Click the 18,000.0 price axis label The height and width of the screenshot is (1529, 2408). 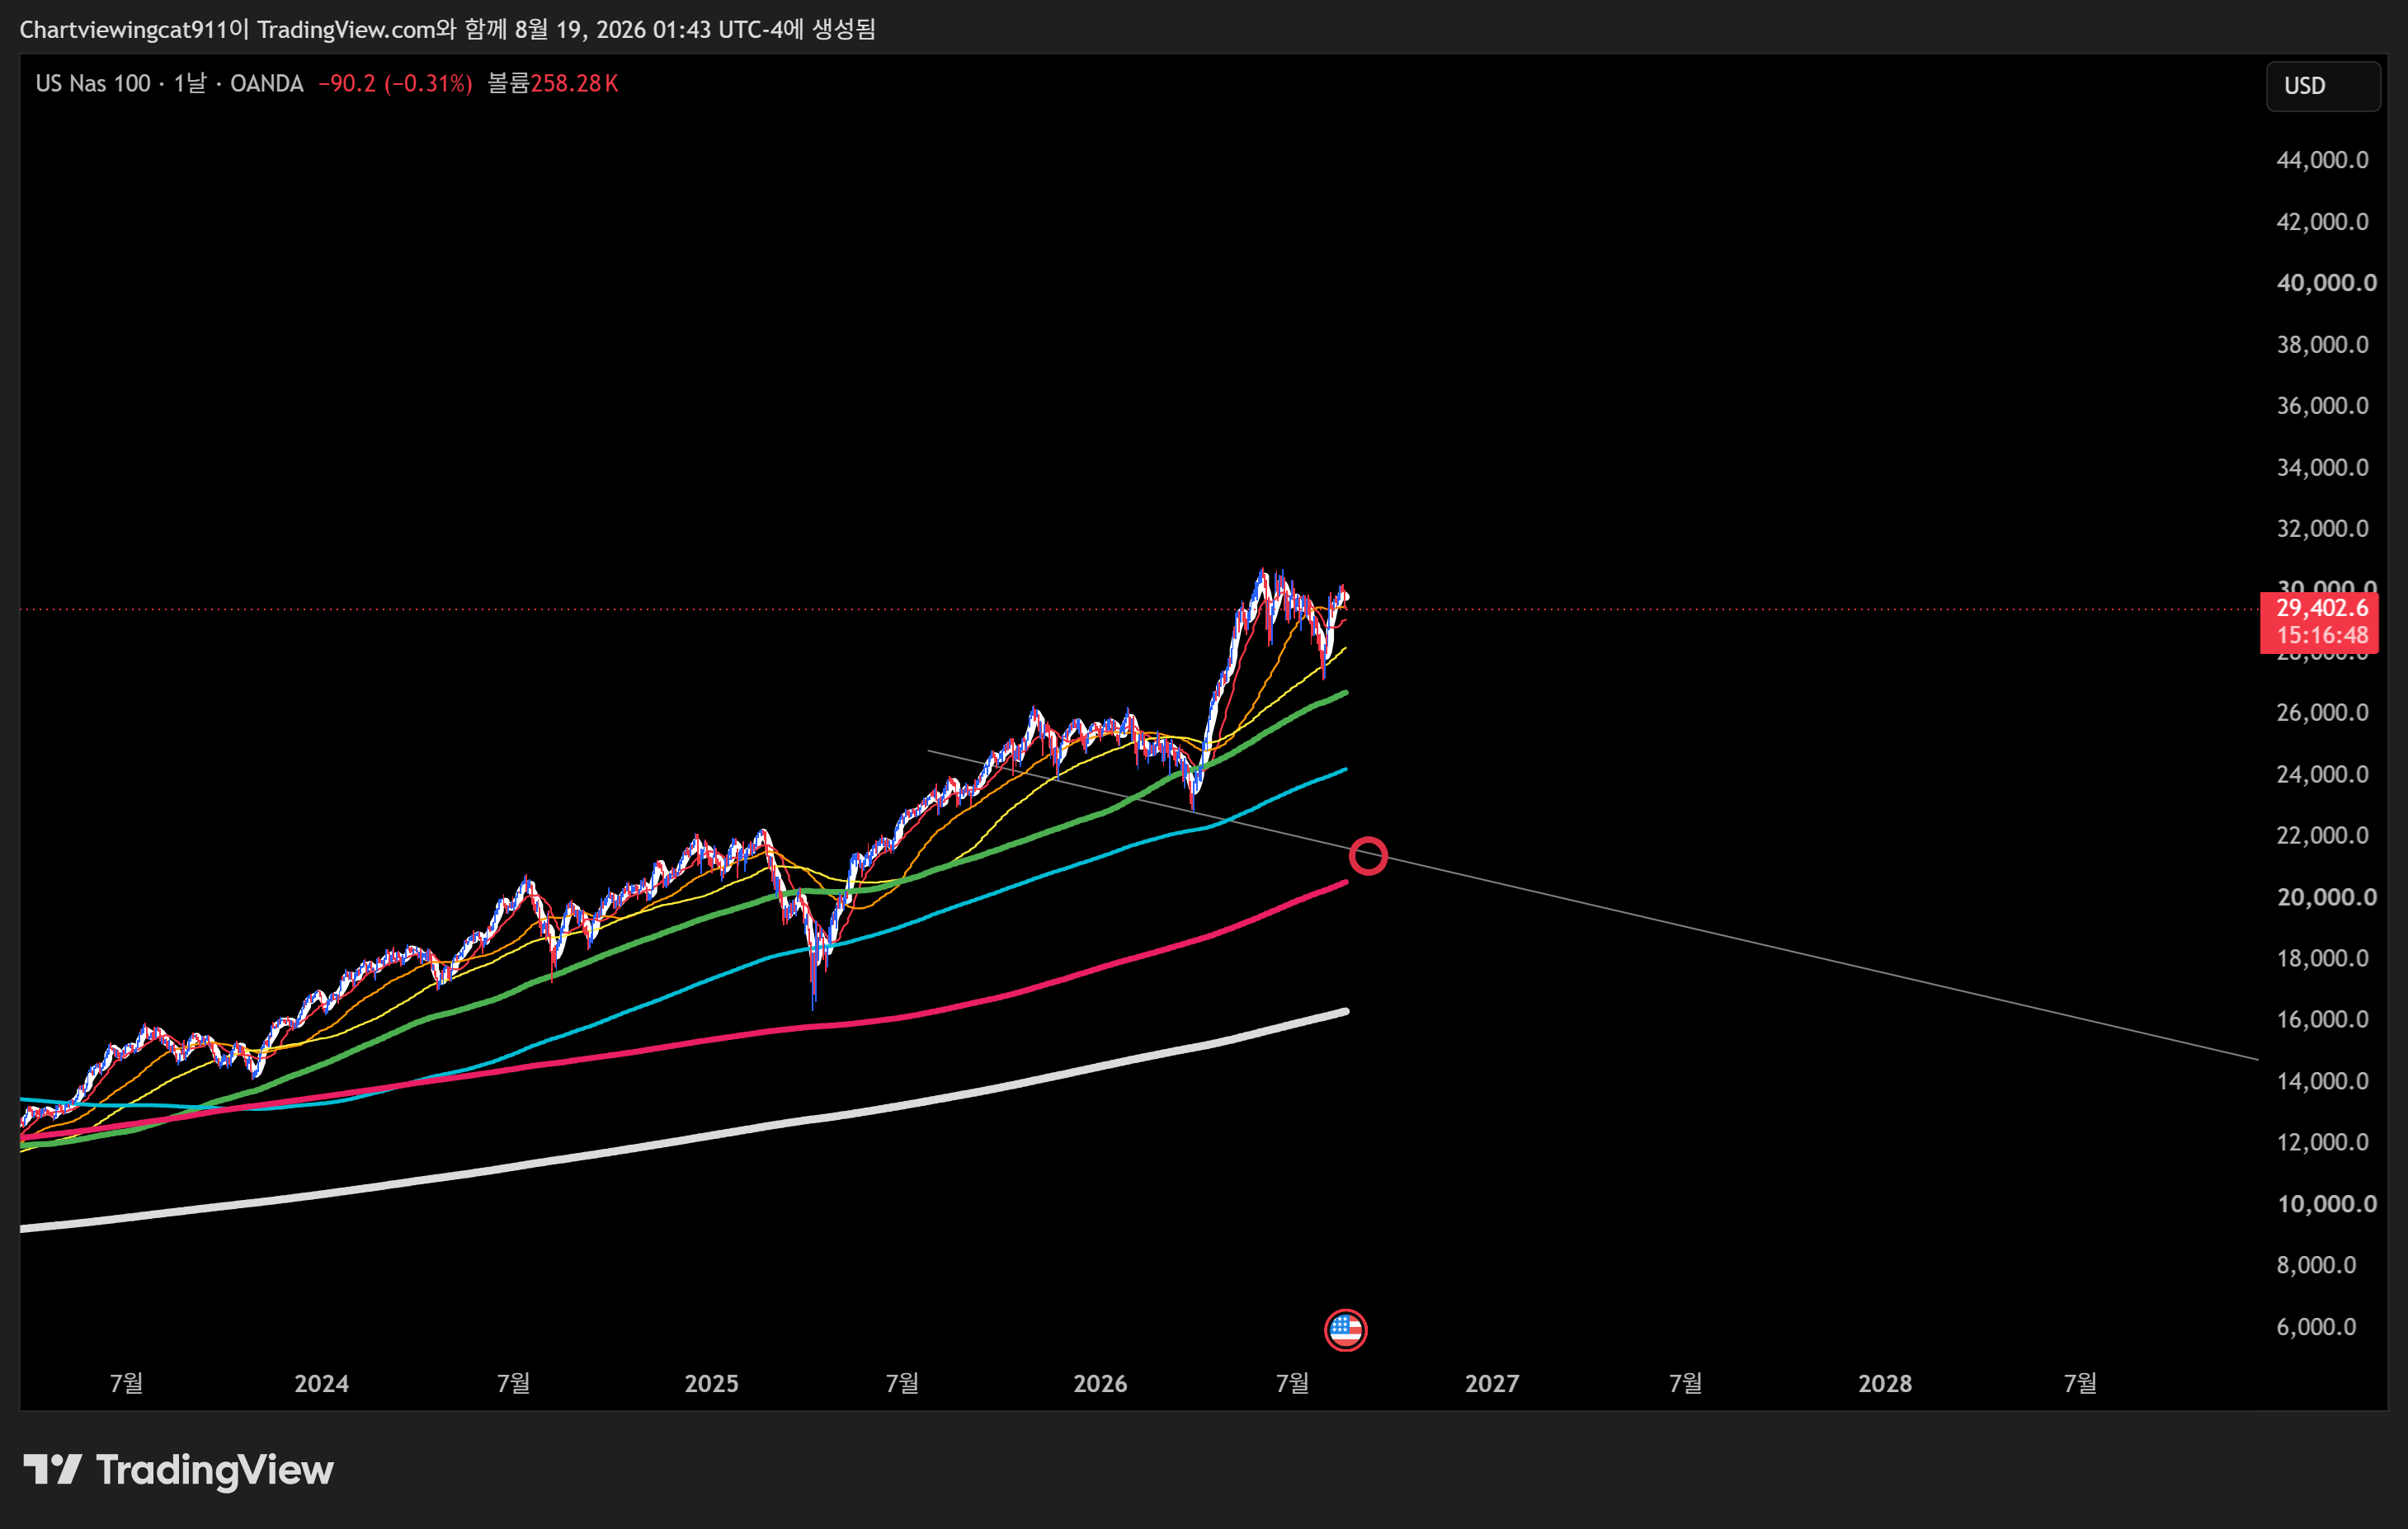coord(2322,959)
